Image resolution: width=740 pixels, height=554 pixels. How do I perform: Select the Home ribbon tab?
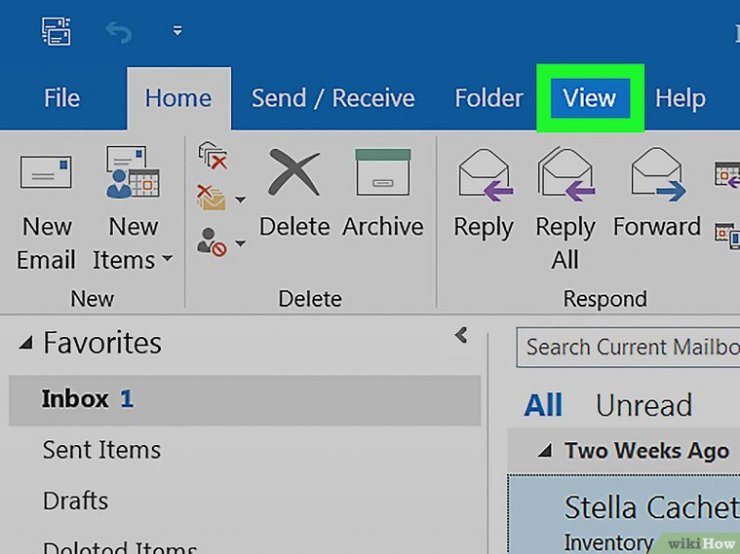[178, 98]
